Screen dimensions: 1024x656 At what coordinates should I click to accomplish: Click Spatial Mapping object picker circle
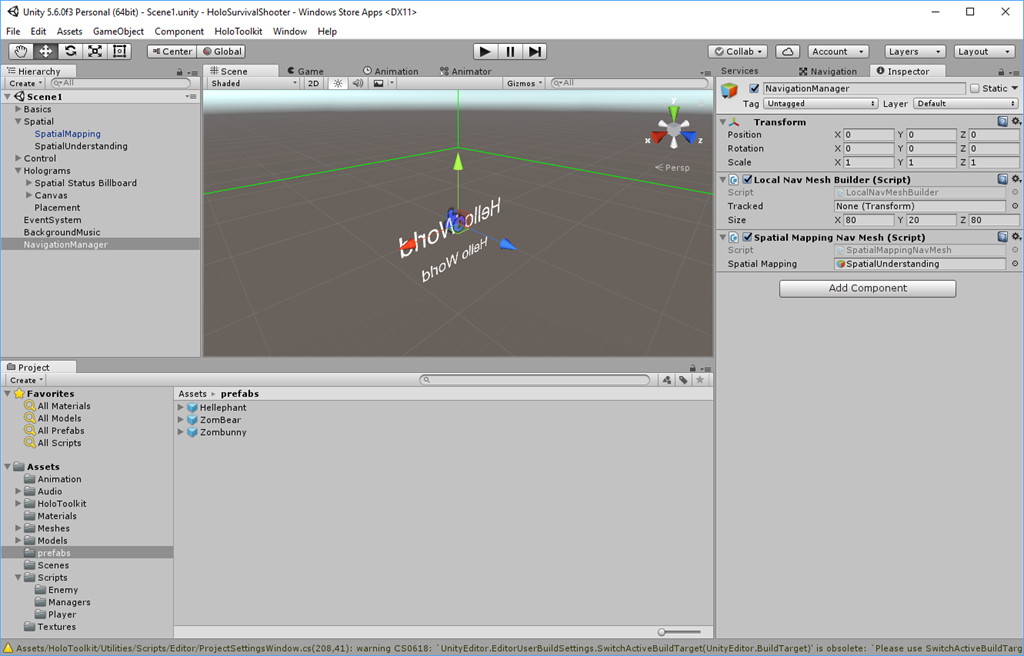coord(1015,264)
